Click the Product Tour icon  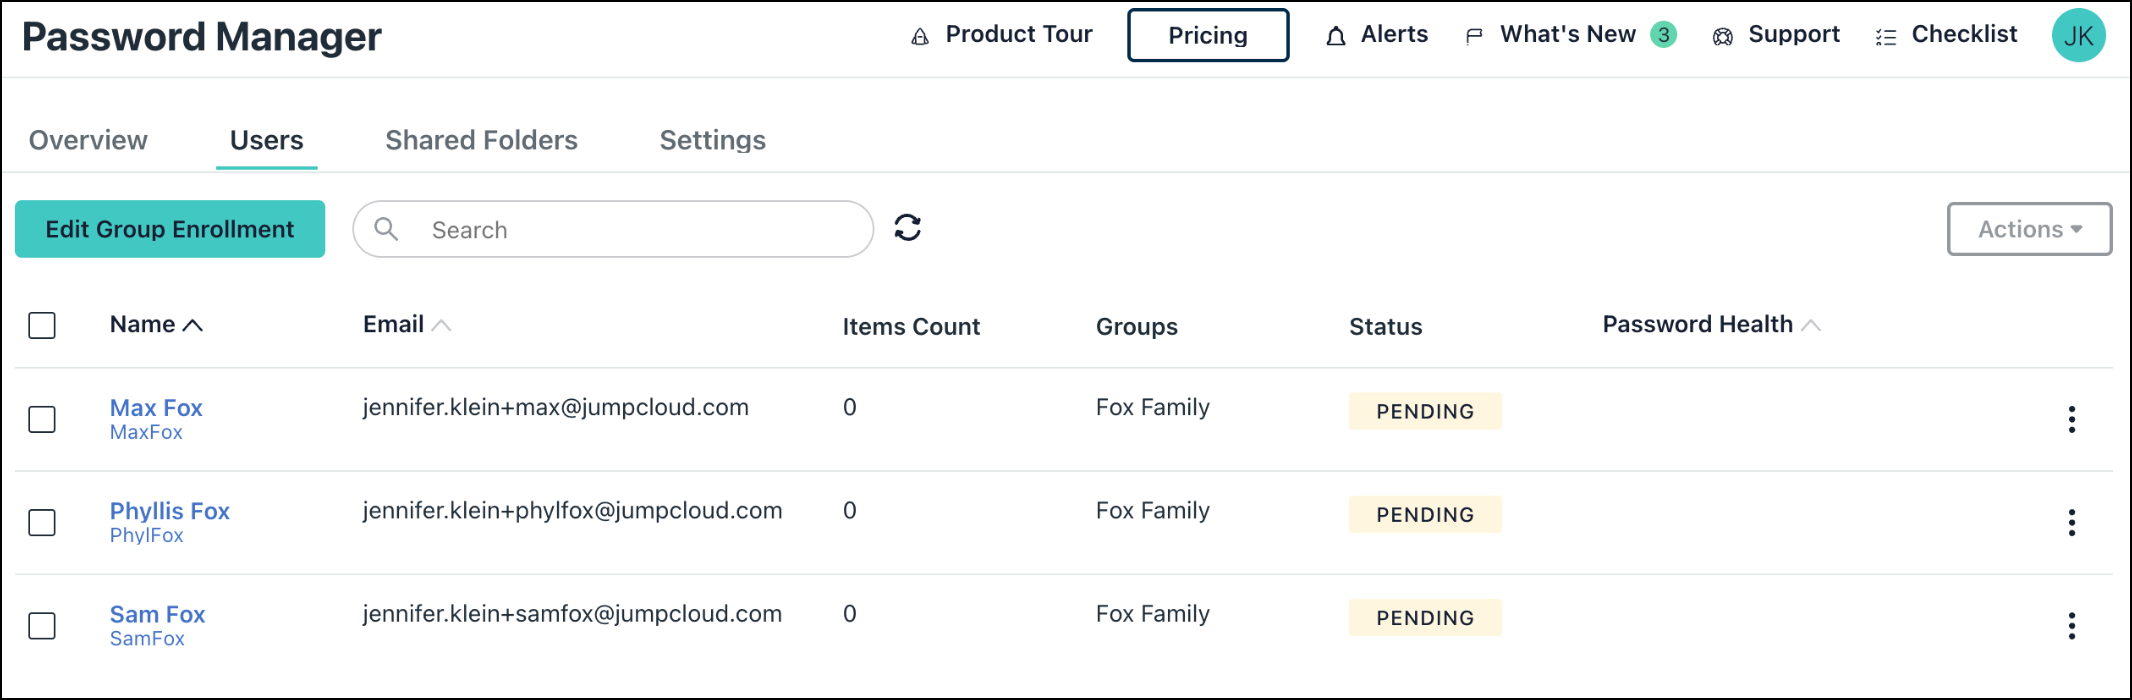922,35
